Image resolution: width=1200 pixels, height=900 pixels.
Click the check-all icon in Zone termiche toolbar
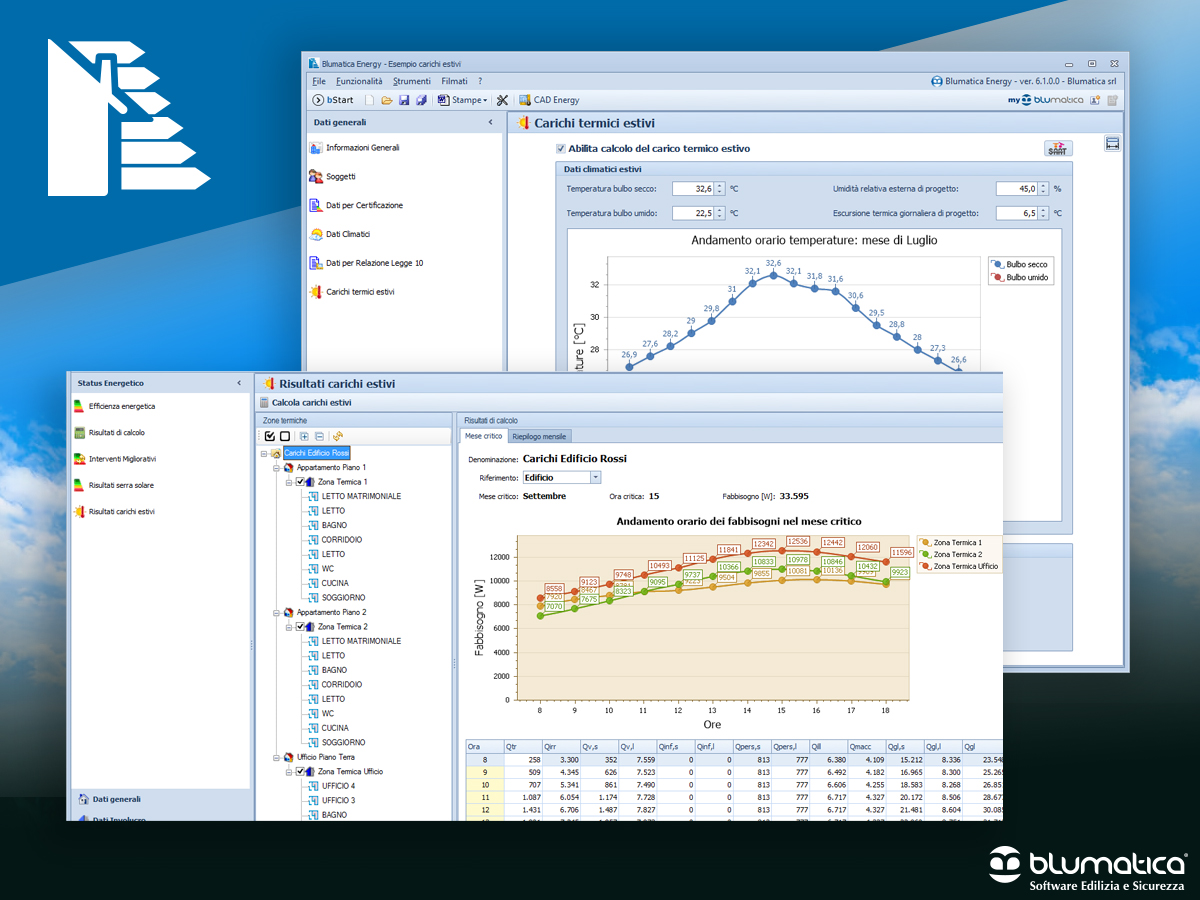tap(270, 436)
